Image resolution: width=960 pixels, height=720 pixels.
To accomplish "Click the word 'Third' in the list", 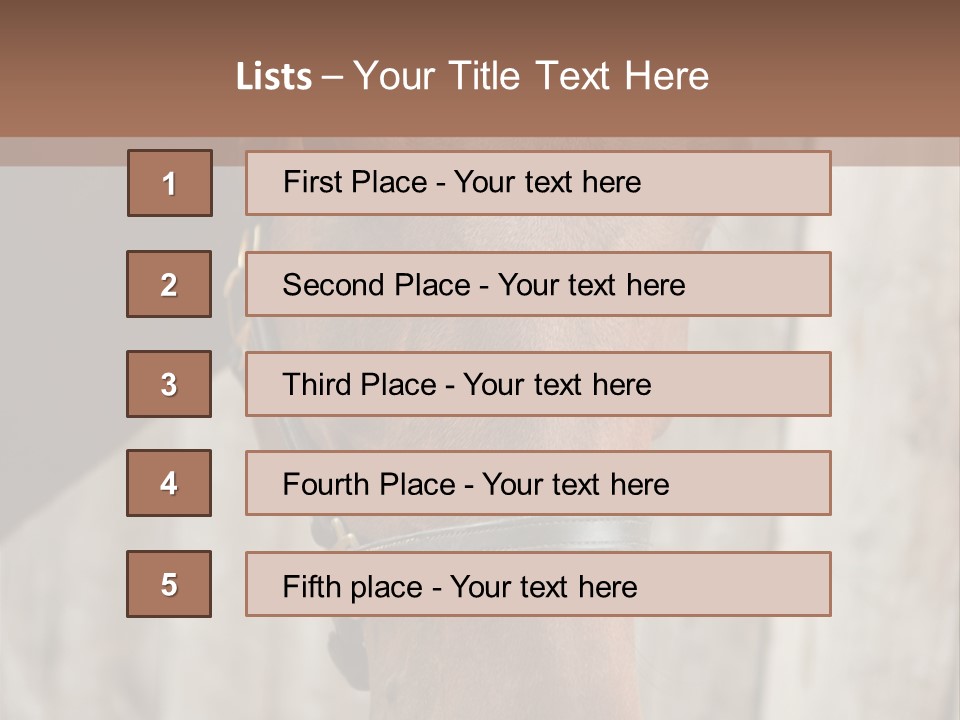I will pyautogui.click(x=317, y=385).
